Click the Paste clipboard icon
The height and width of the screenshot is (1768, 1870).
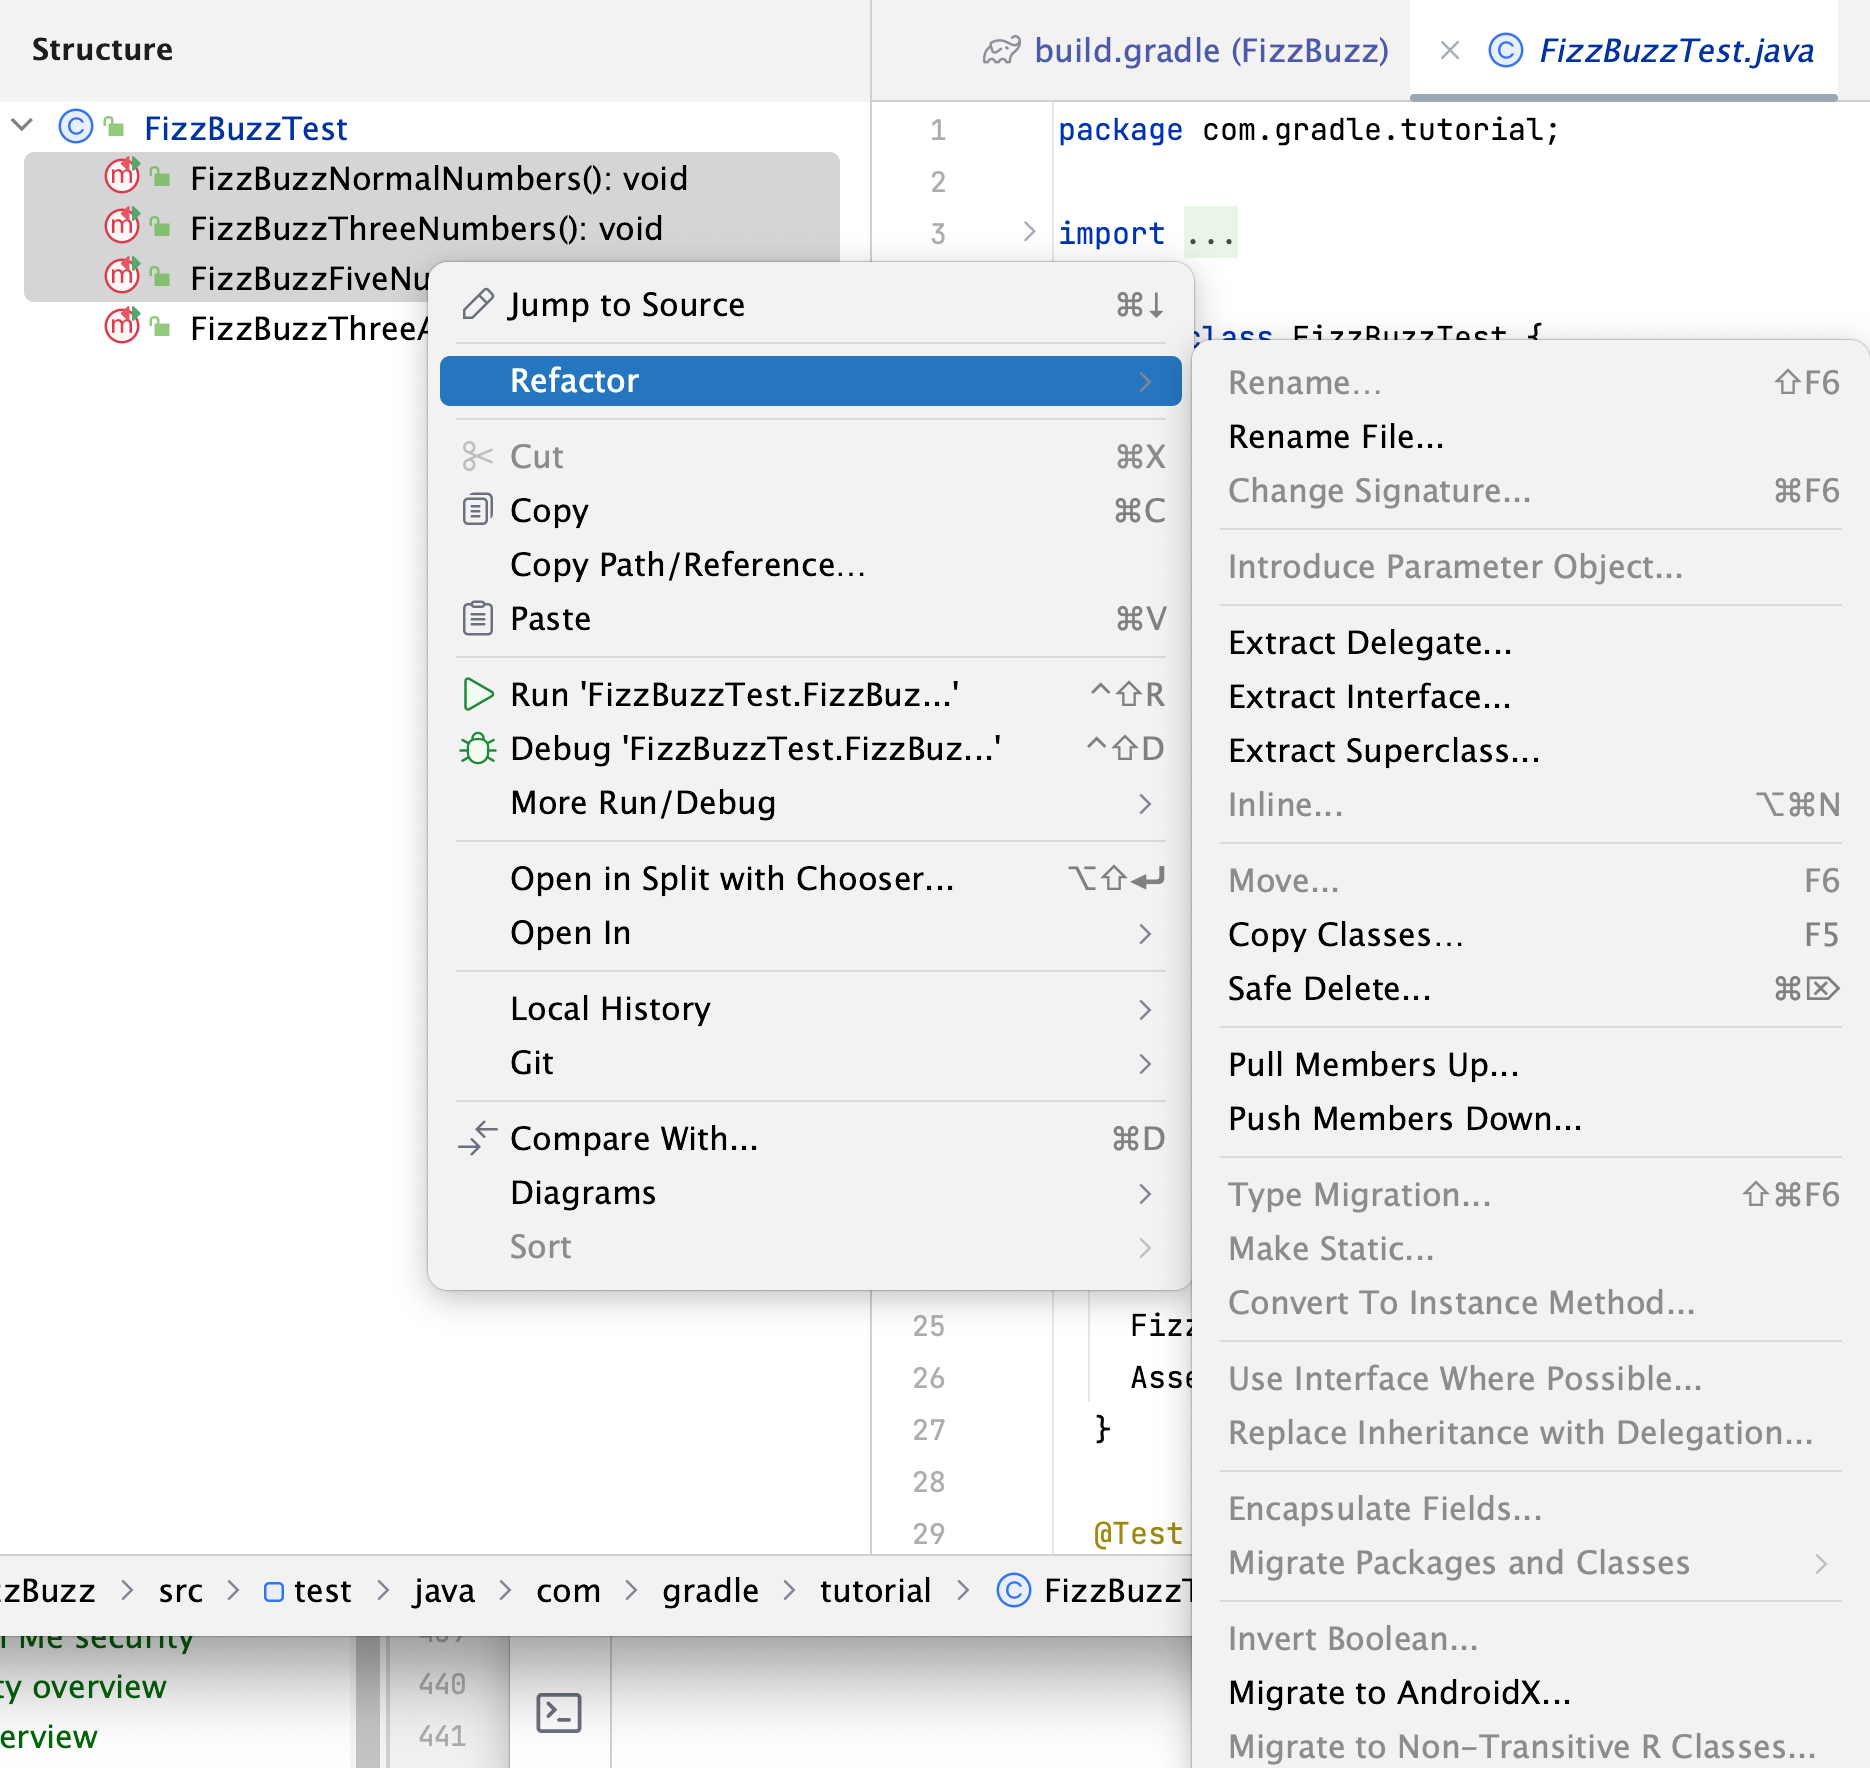(477, 618)
